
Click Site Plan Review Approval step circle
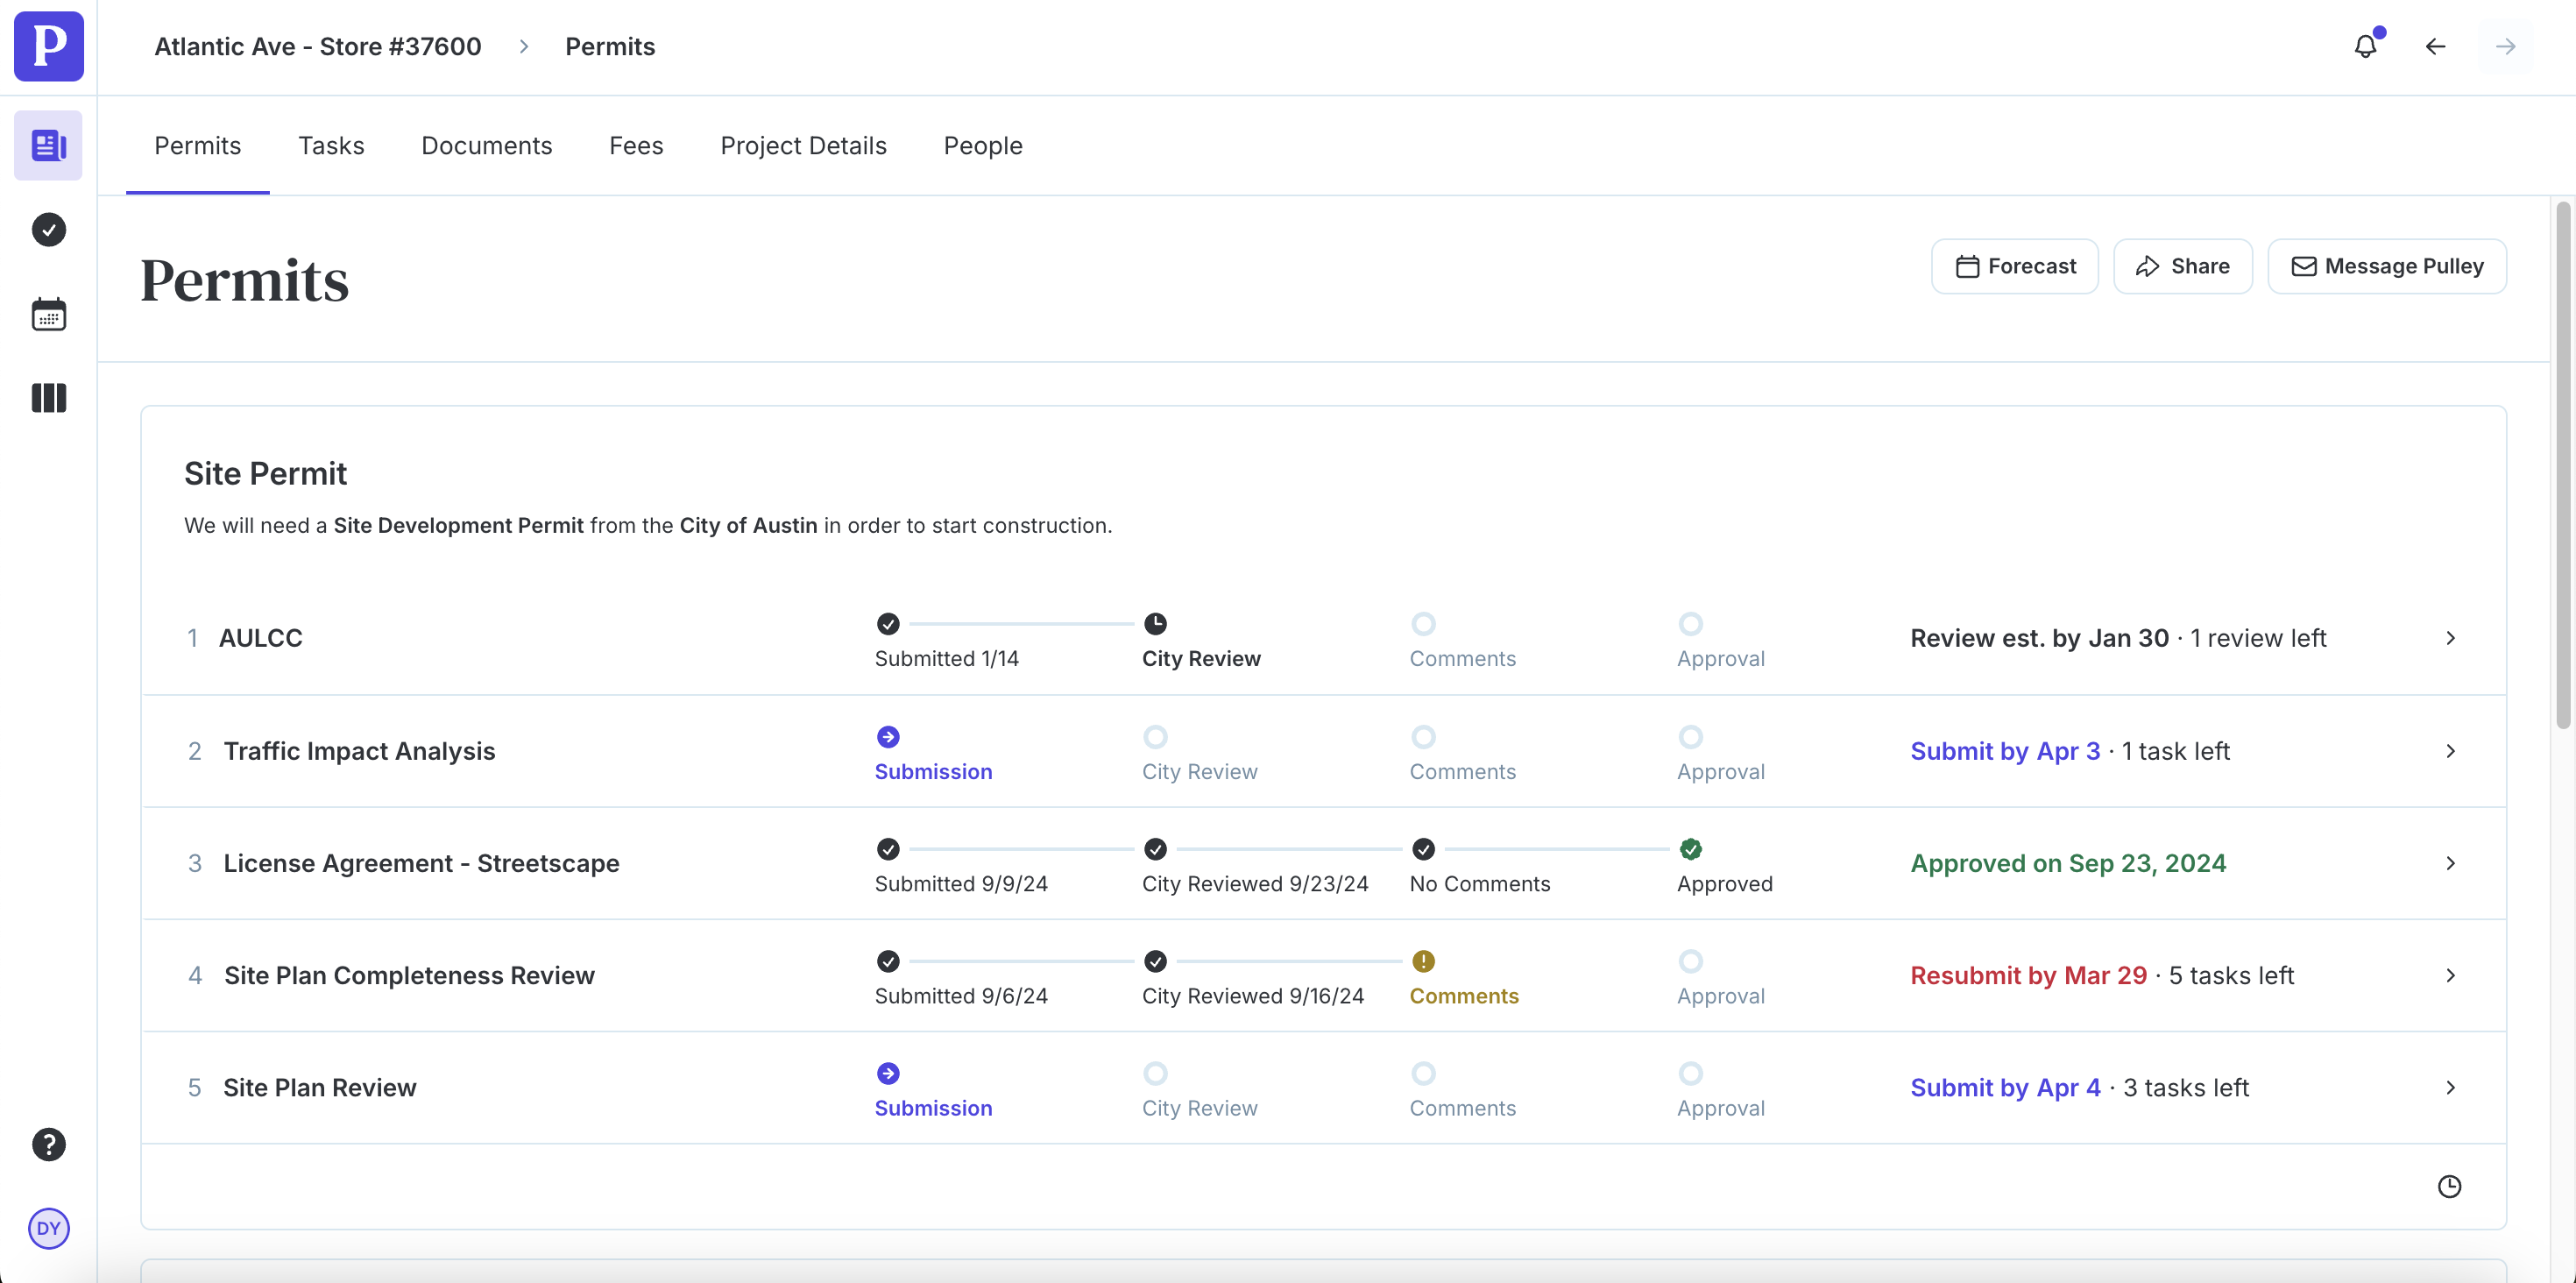pyautogui.click(x=1690, y=1073)
